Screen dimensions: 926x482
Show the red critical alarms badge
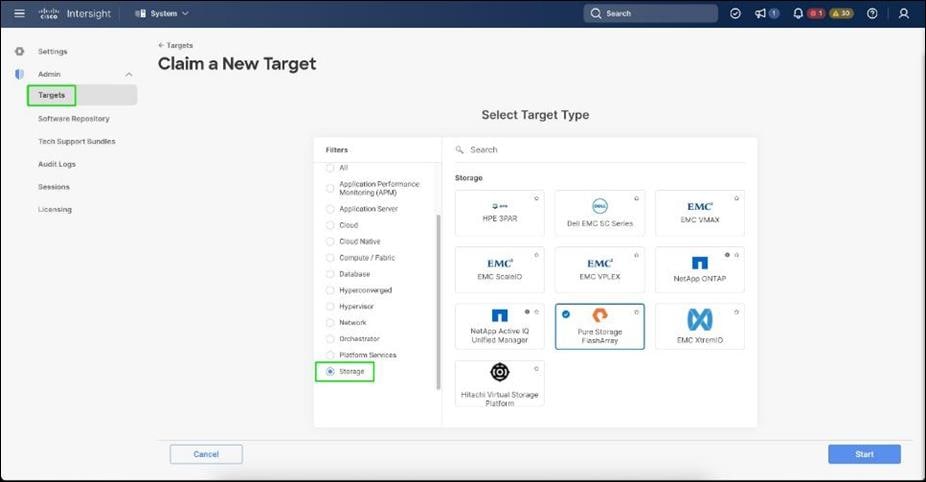pos(816,13)
